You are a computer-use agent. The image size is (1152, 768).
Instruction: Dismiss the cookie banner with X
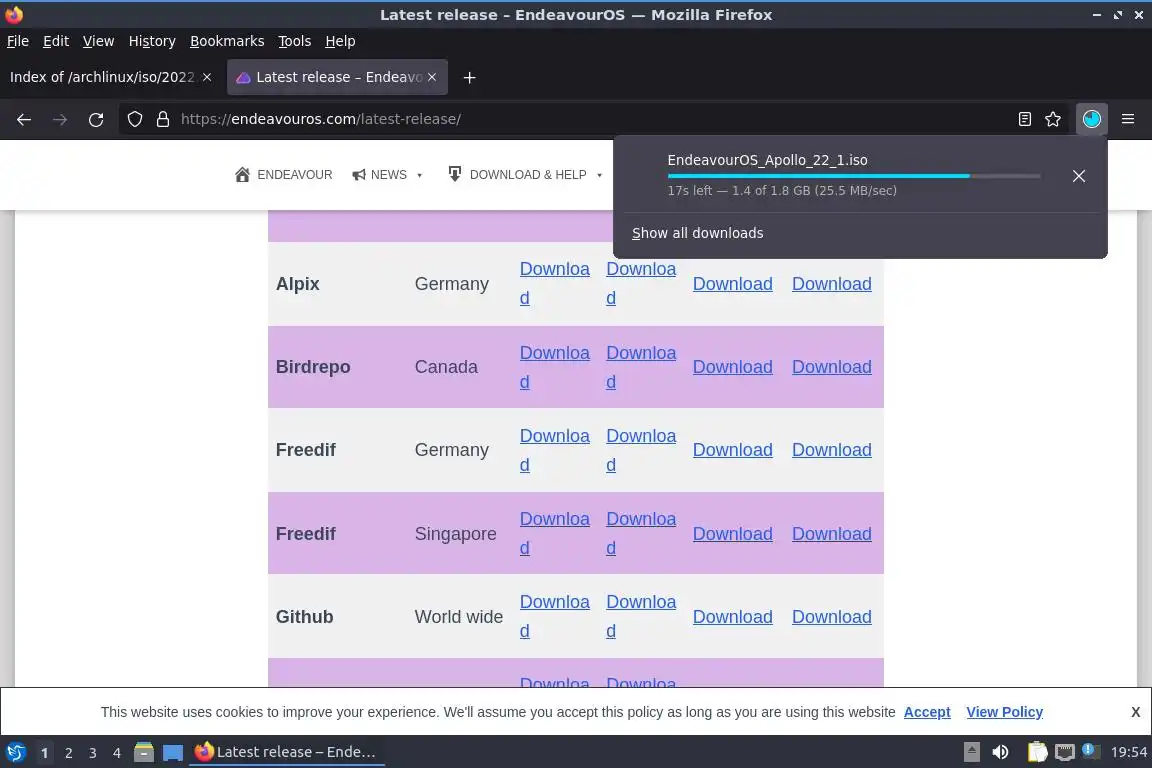click(x=1135, y=711)
